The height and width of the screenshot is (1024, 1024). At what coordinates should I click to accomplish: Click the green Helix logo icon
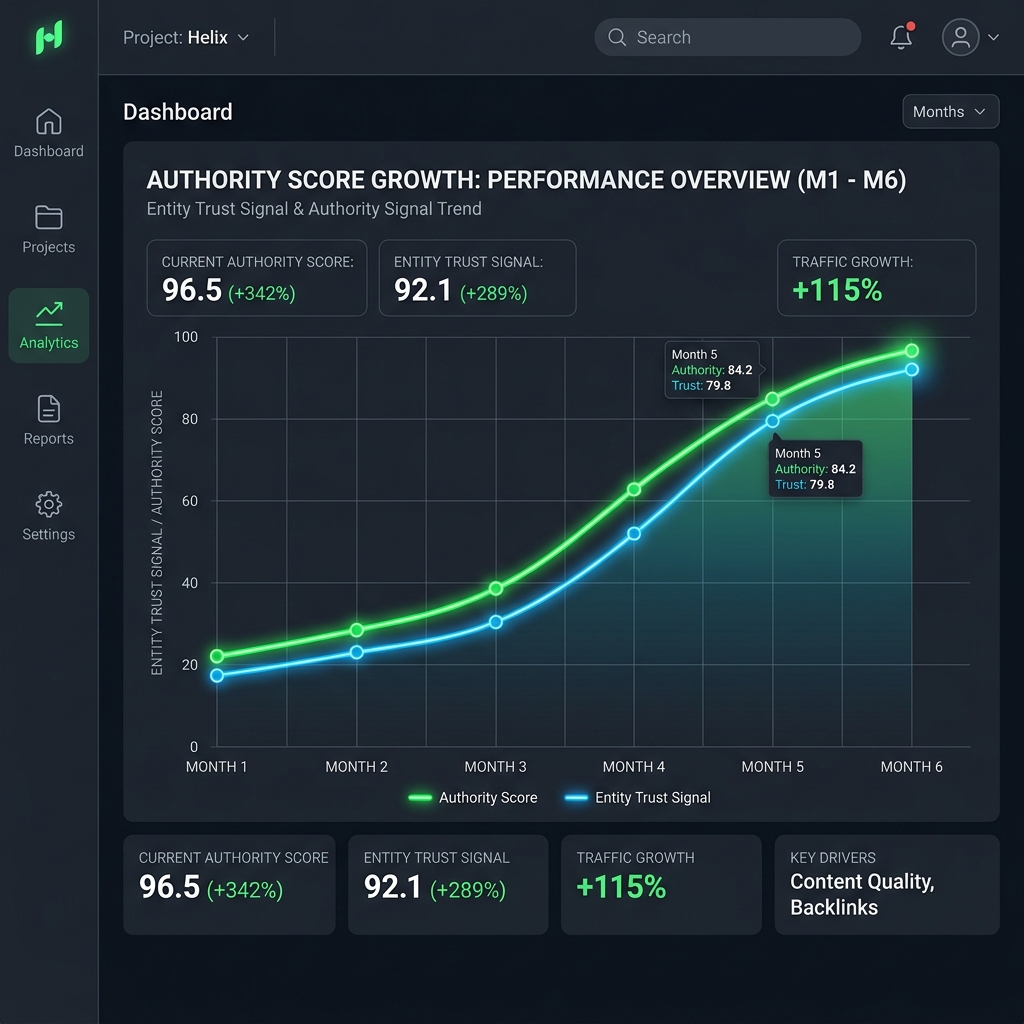[x=49, y=37]
